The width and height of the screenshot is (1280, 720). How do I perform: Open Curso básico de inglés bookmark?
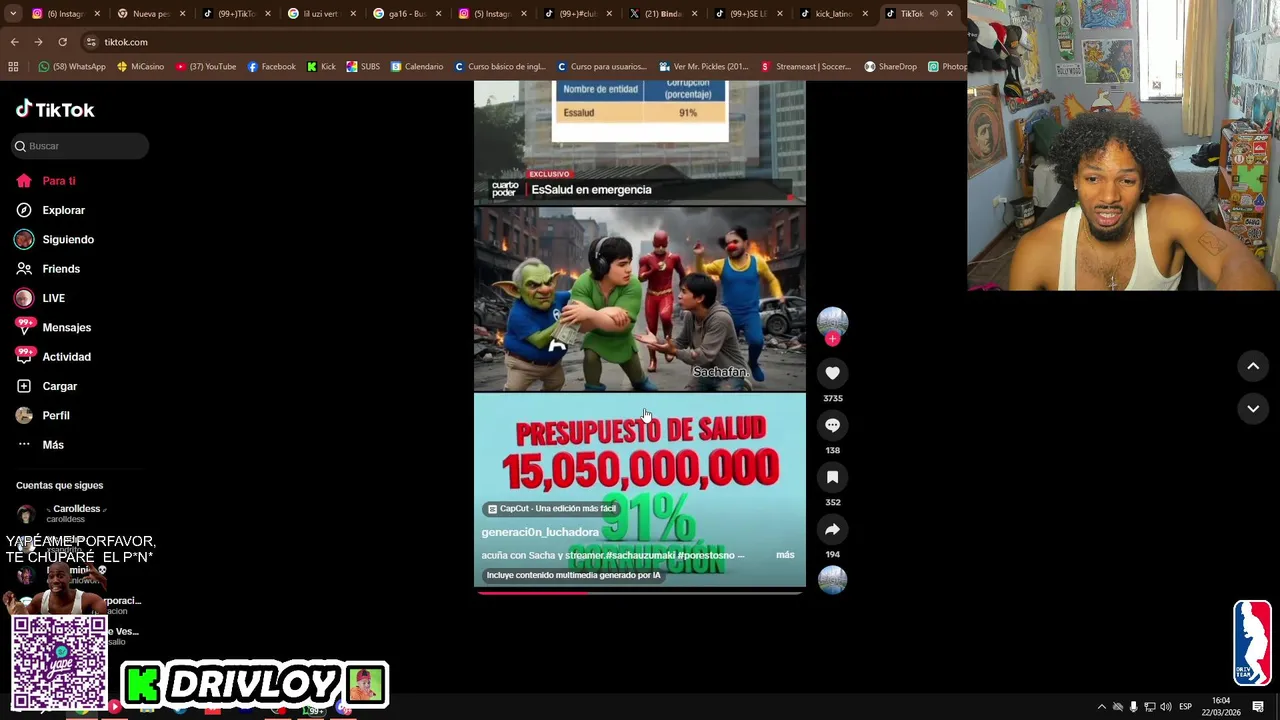(500, 67)
